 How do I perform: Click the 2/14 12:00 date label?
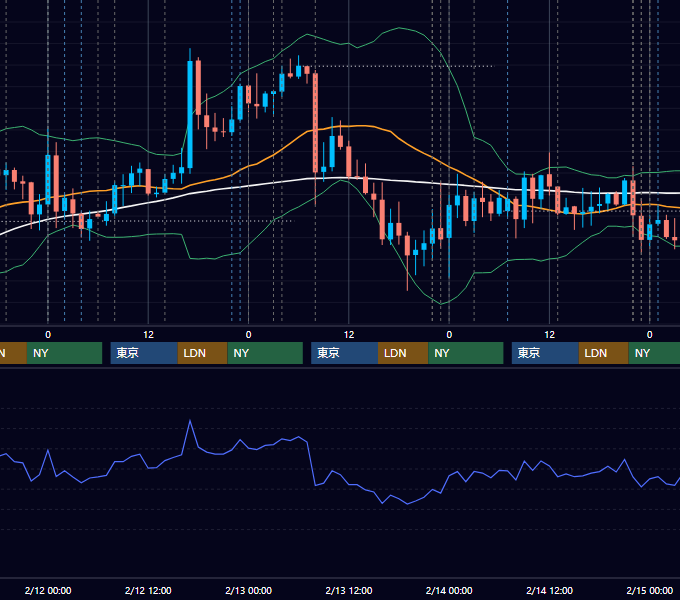click(549, 590)
